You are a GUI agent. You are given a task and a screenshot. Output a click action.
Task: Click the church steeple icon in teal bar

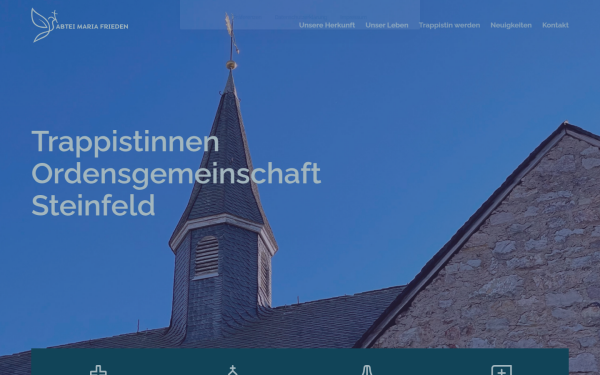[x=233, y=370]
